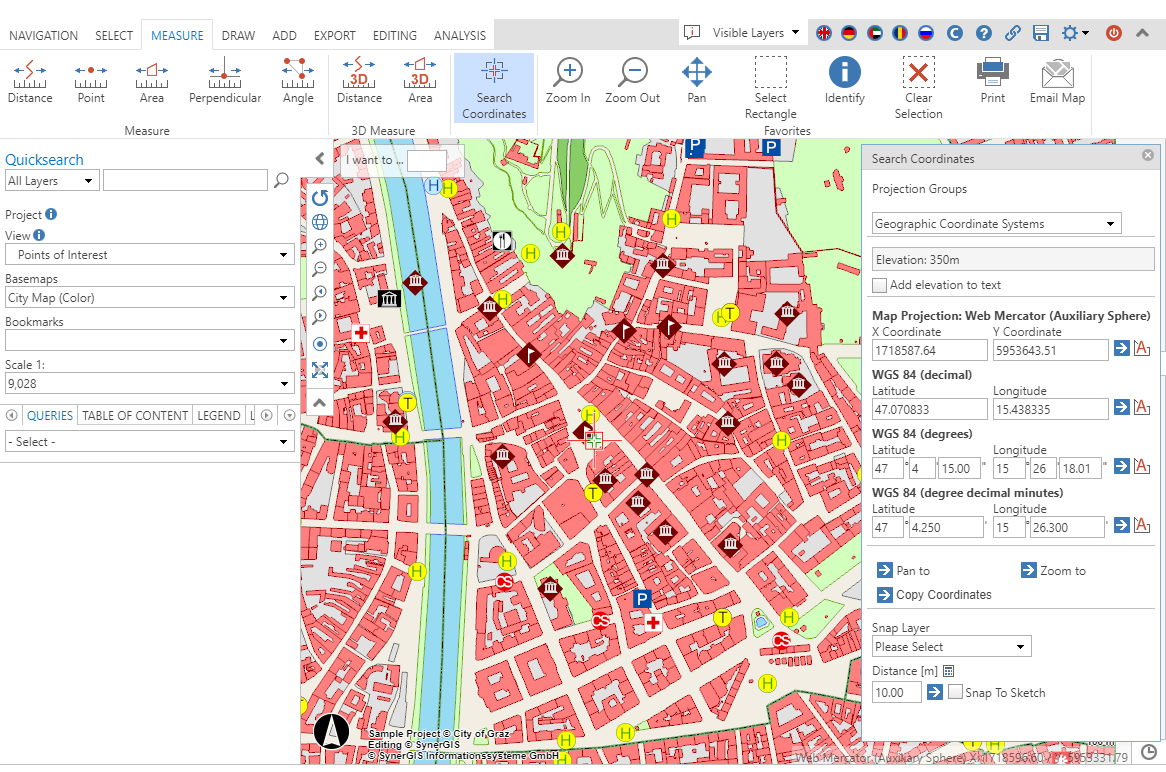
Task: Click the Identify tool
Action: pyautogui.click(x=844, y=80)
